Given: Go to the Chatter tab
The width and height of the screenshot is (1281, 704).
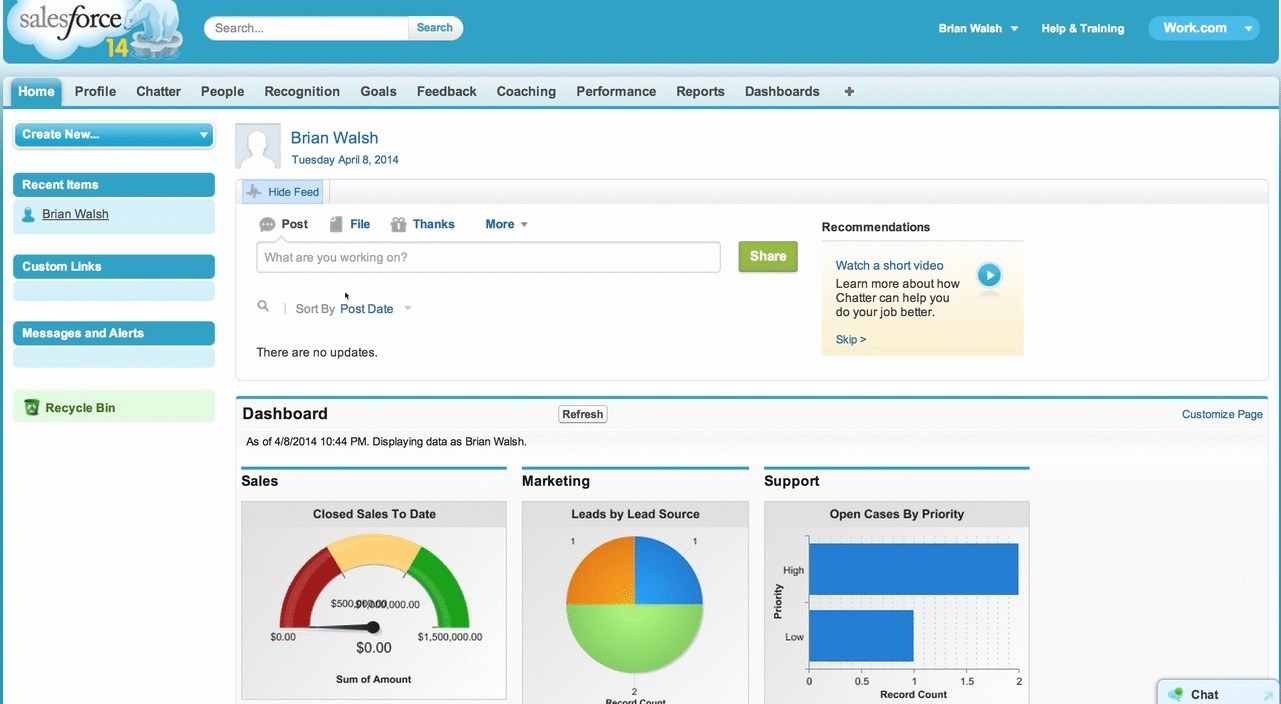Looking at the screenshot, I should [x=158, y=91].
